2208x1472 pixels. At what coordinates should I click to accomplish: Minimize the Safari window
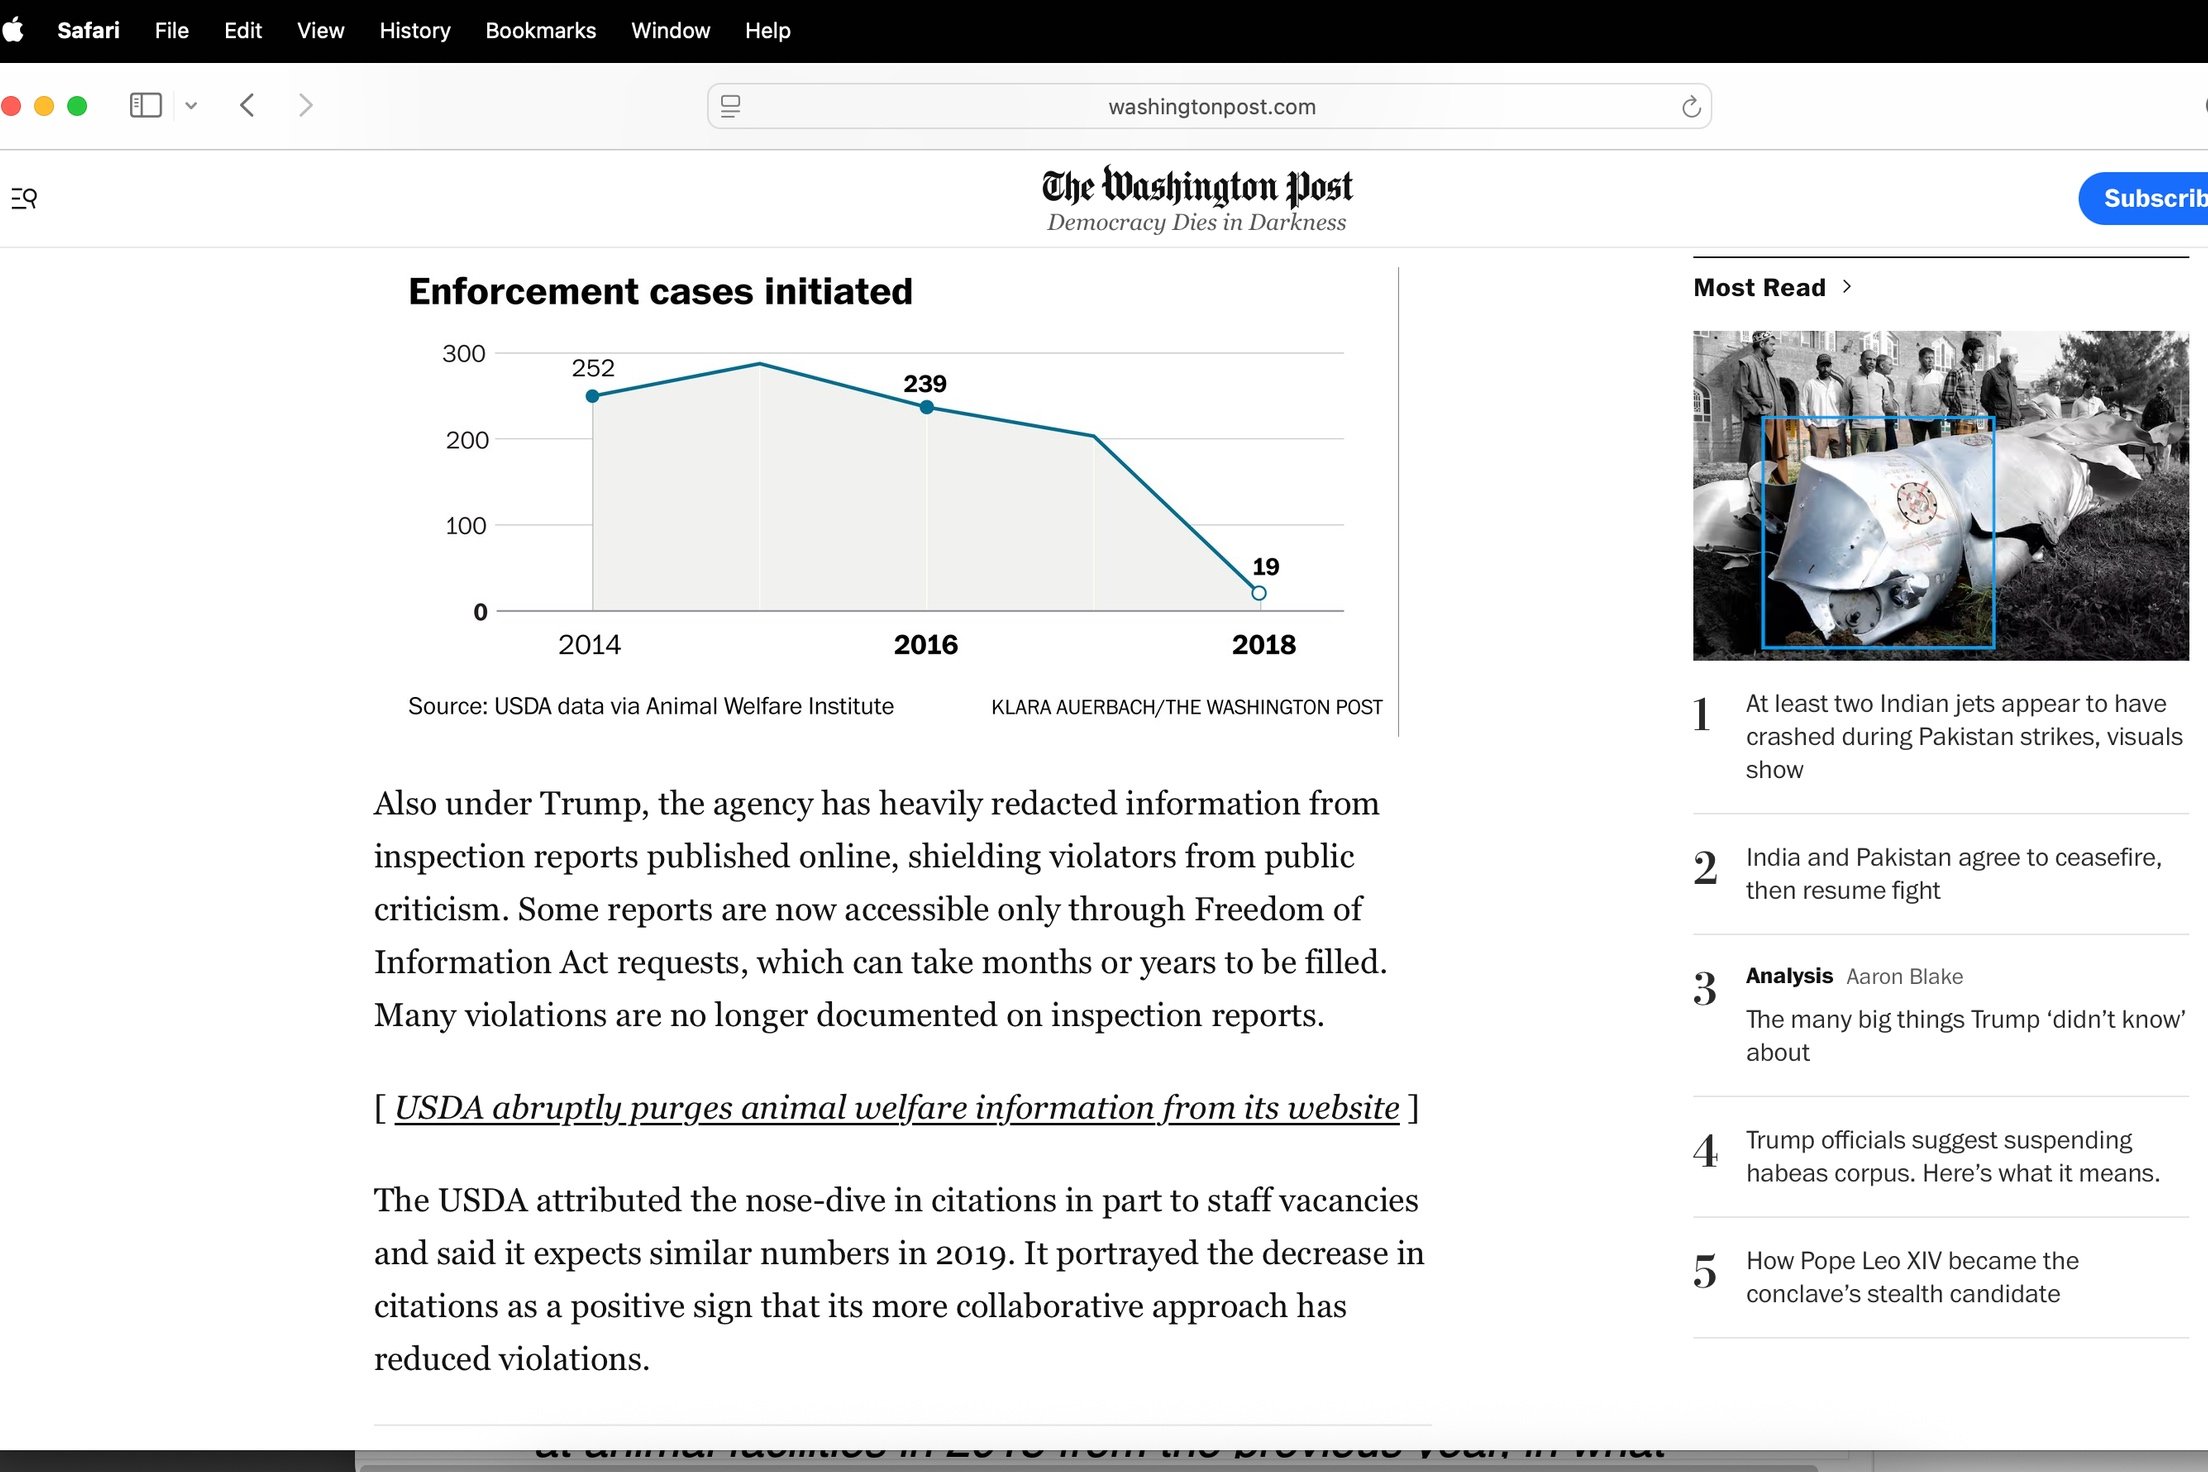44,105
